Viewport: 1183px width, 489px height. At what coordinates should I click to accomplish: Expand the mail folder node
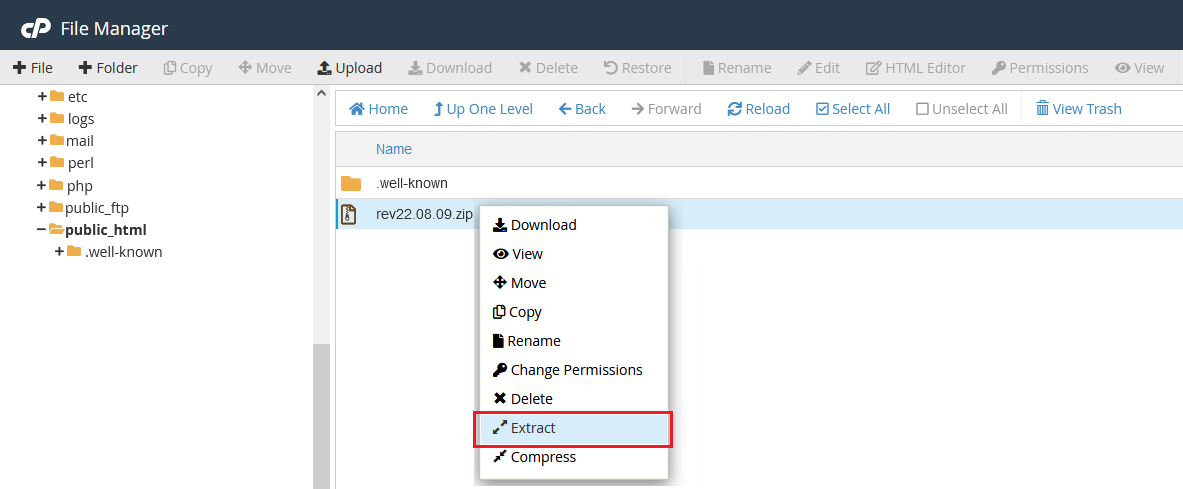coord(42,141)
